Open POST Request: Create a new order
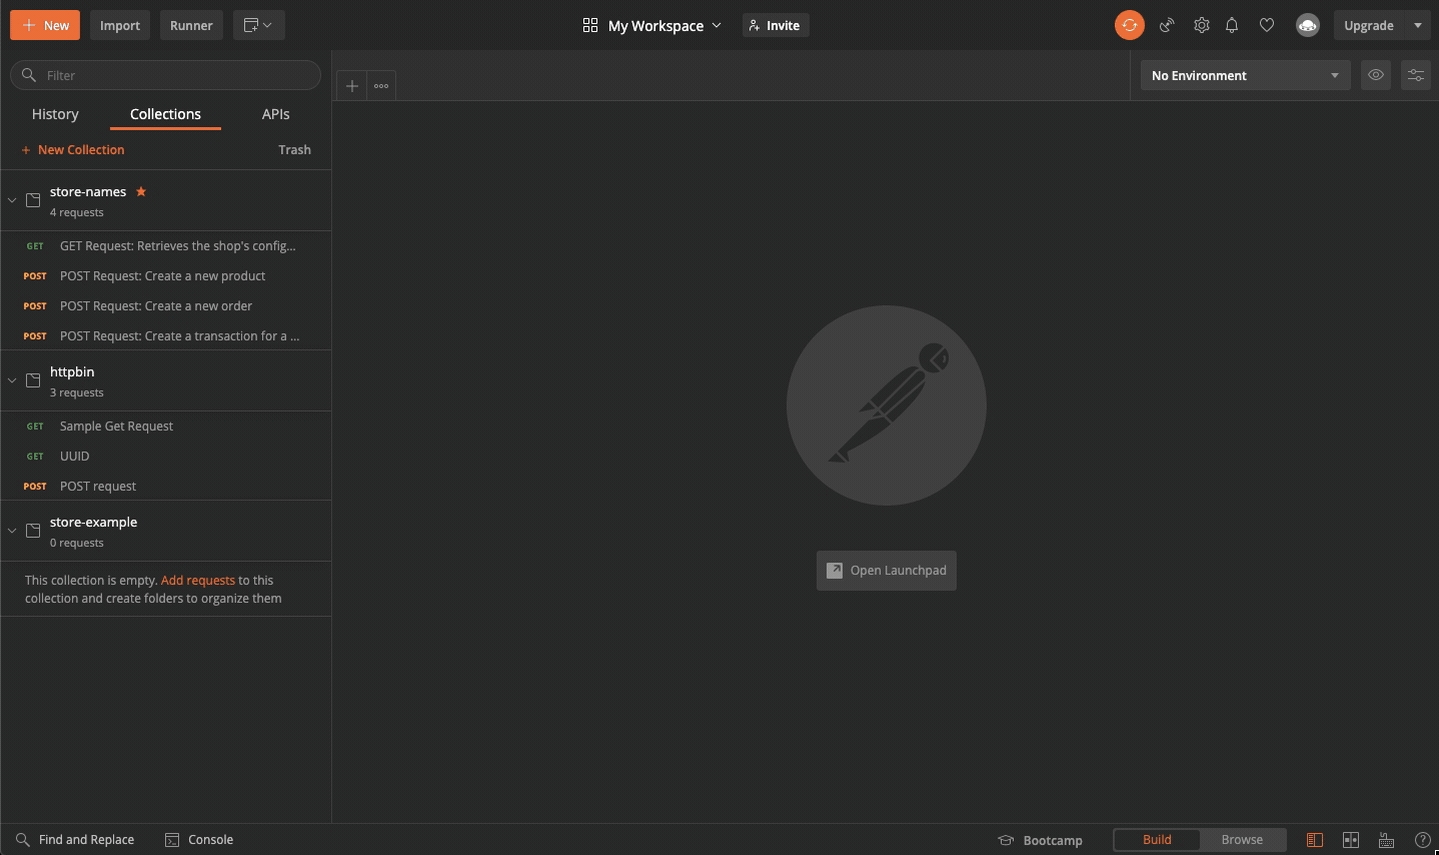The image size is (1439, 855). click(166, 306)
